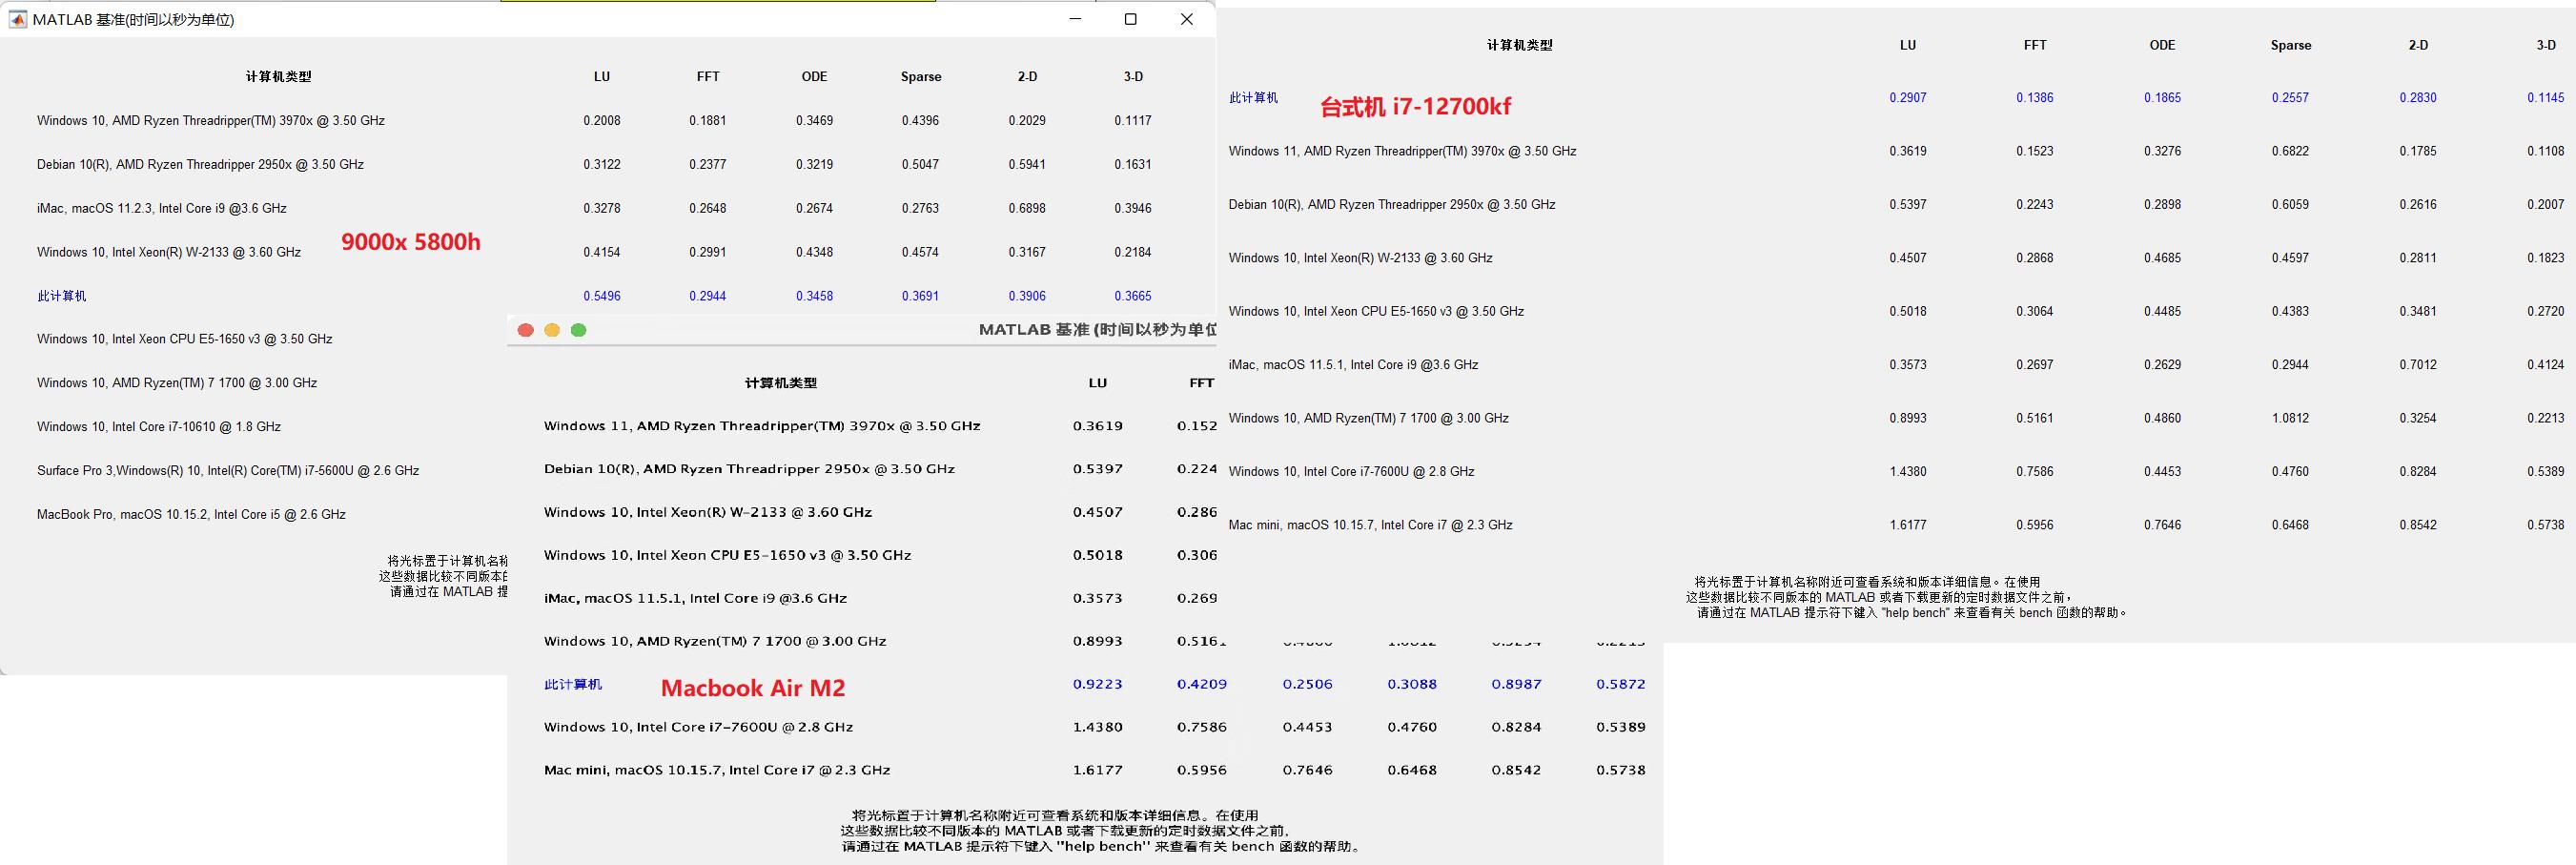Click the MATLAB 基准 title bar of the left window
The width and height of the screenshot is (2576, 865).
click(x=135, y=19)
